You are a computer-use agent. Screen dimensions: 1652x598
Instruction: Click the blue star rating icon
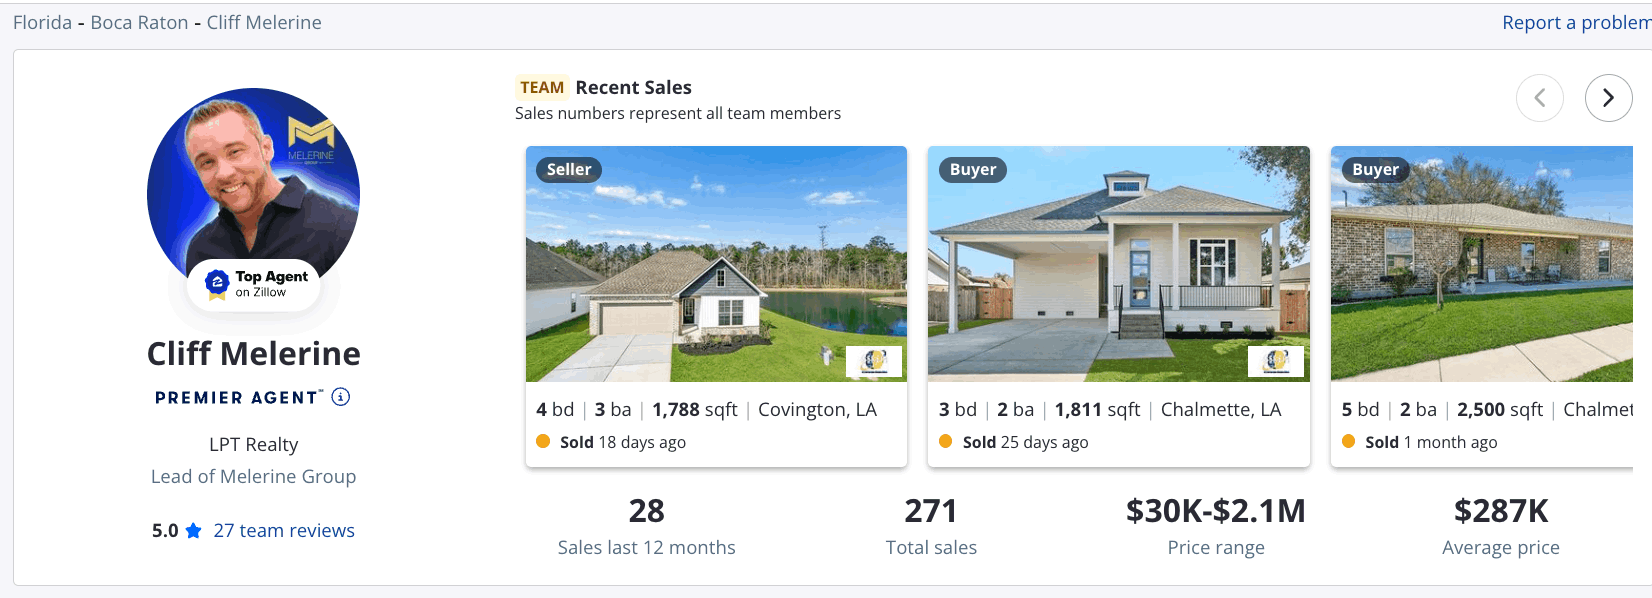pyautogui.click(x=193, y=531)
